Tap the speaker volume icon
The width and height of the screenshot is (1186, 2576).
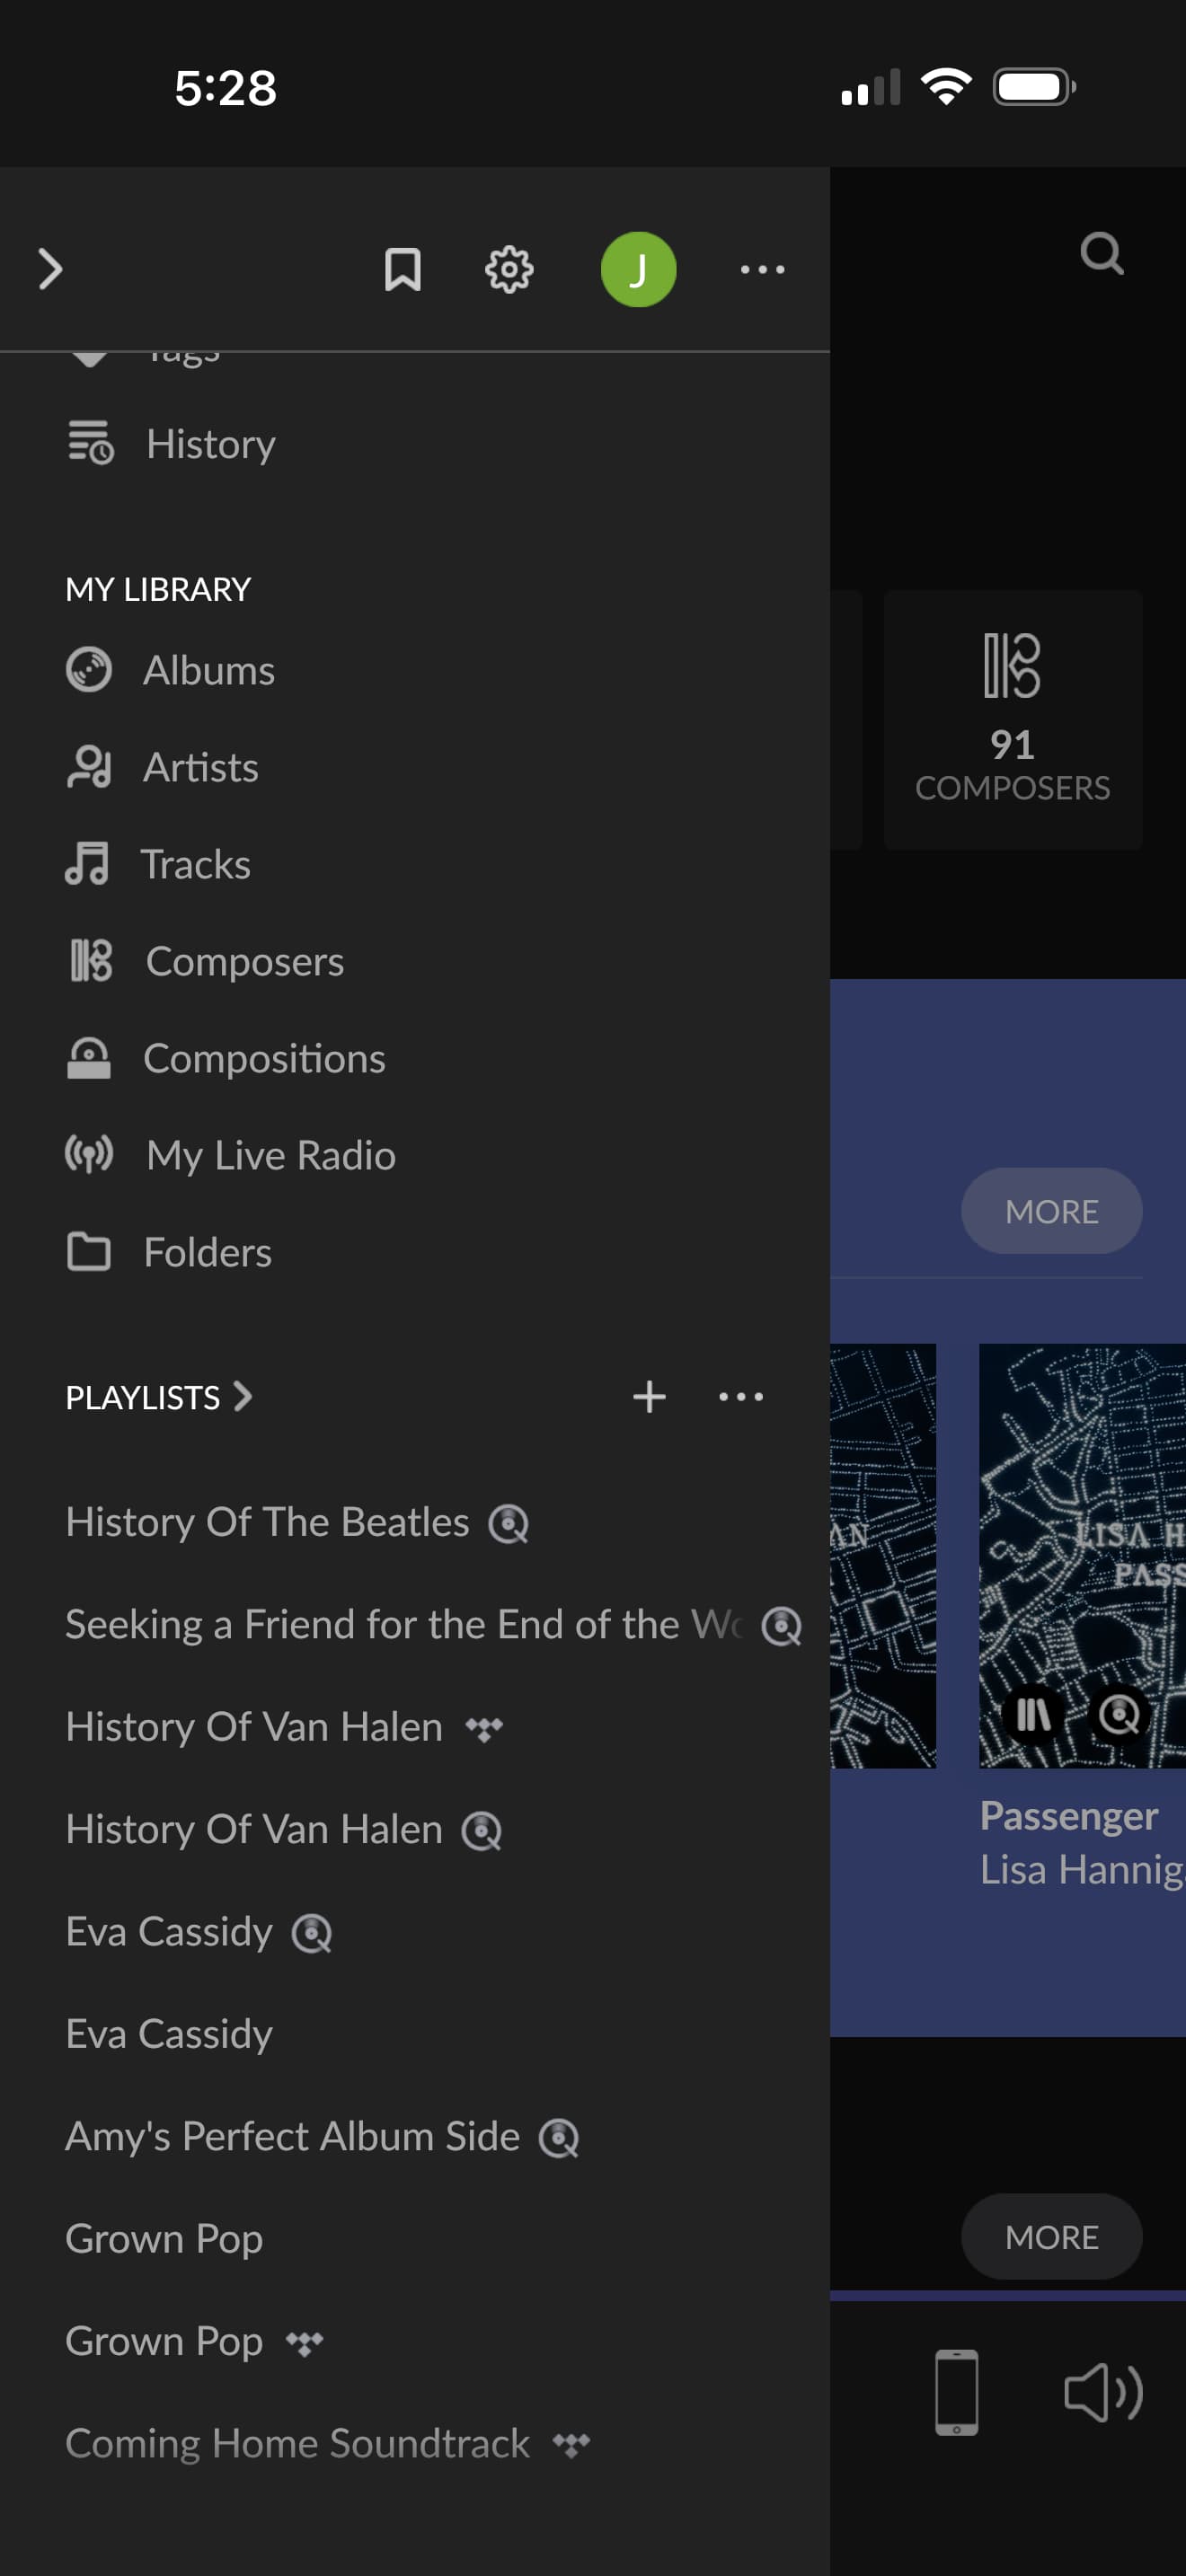(x=1102, y=2393)
